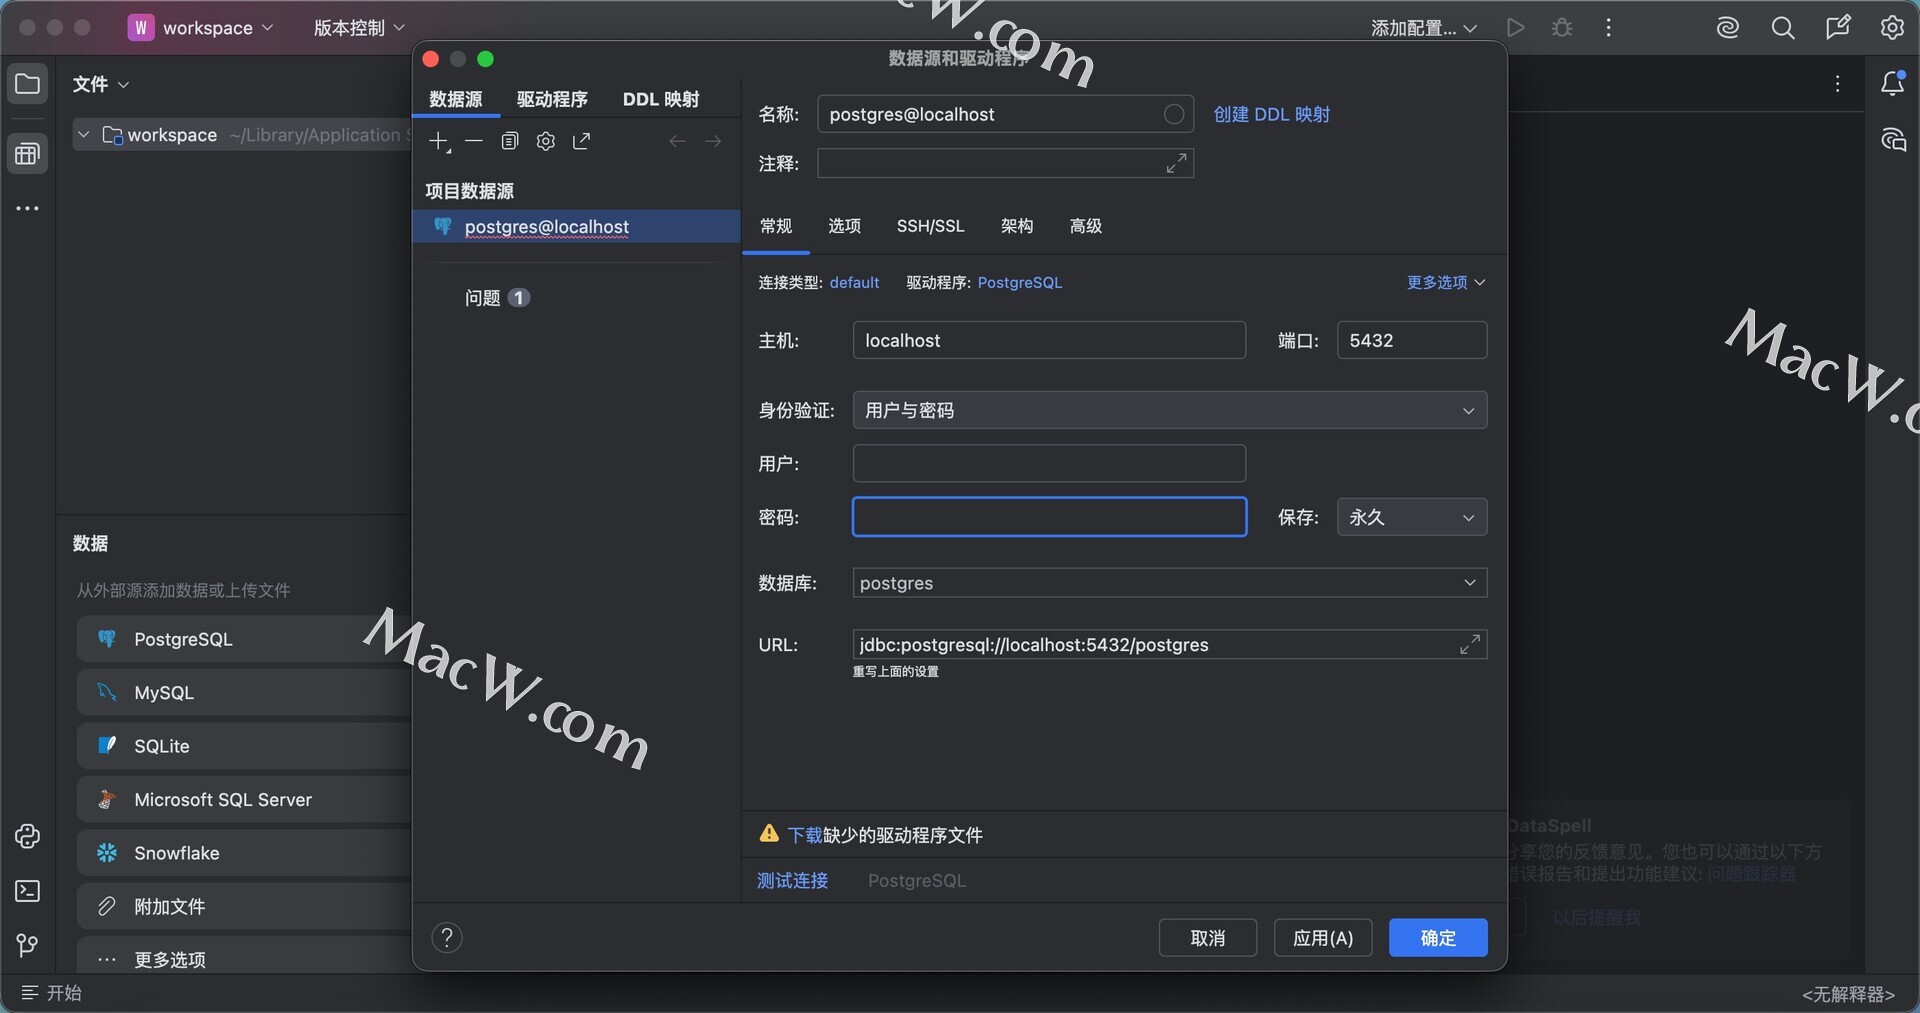Expand the 数据库 database dropdown
Screen dimensions: 1920x1013
[1169, 583]
